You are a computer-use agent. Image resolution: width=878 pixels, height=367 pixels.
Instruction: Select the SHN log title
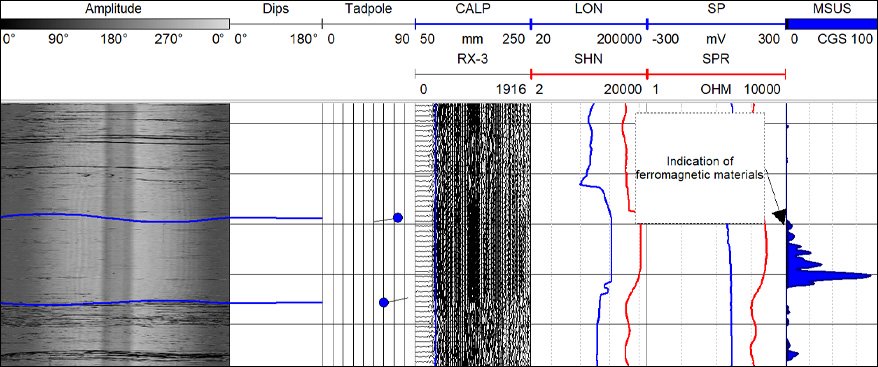point(588,59)
